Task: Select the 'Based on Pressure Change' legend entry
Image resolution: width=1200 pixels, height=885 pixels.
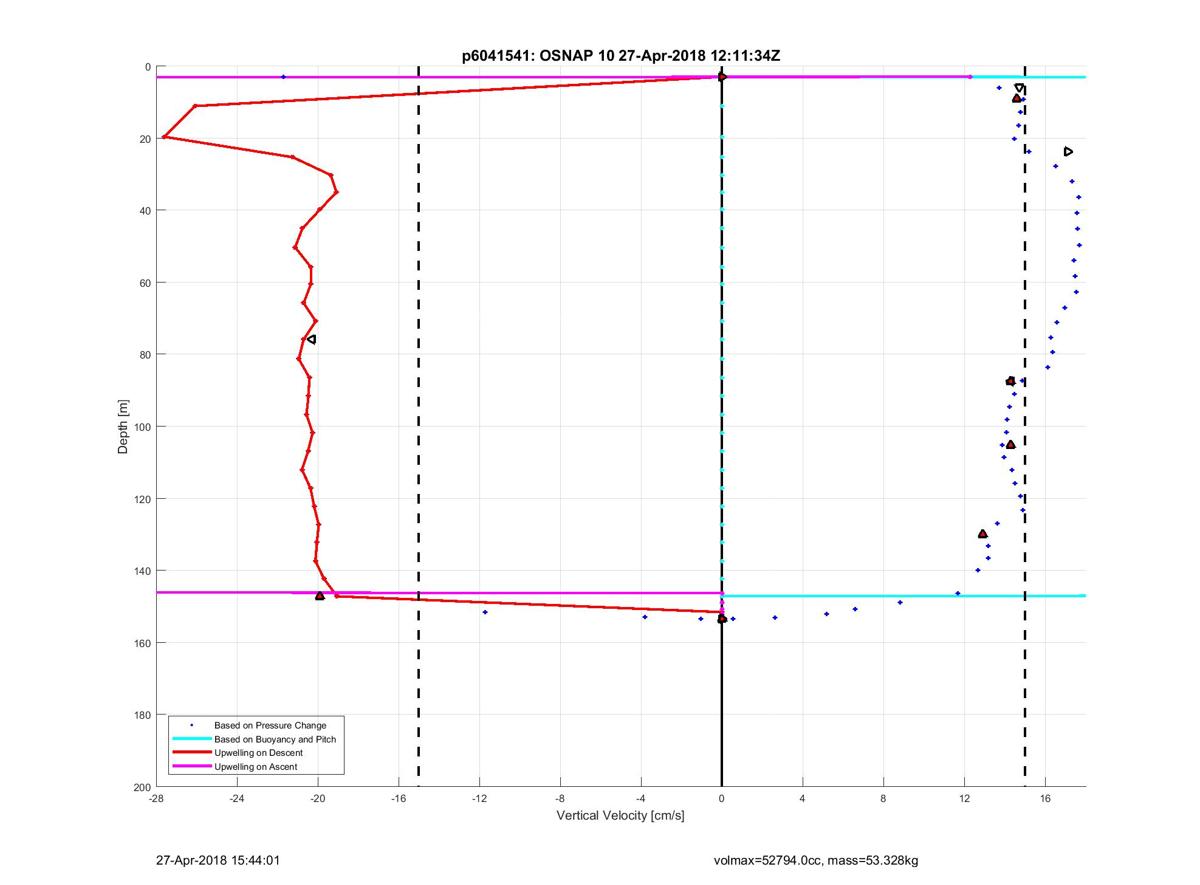Action: click(270, 725)
